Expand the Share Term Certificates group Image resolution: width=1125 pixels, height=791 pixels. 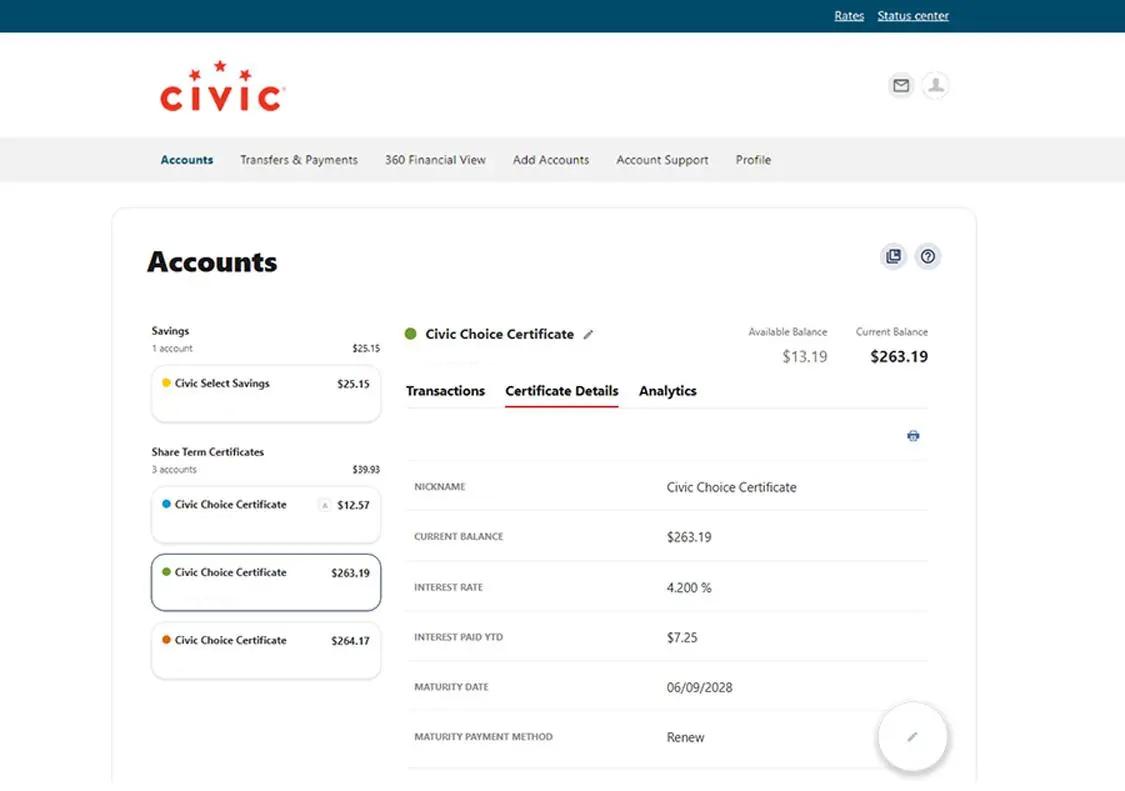coord(207,452)
